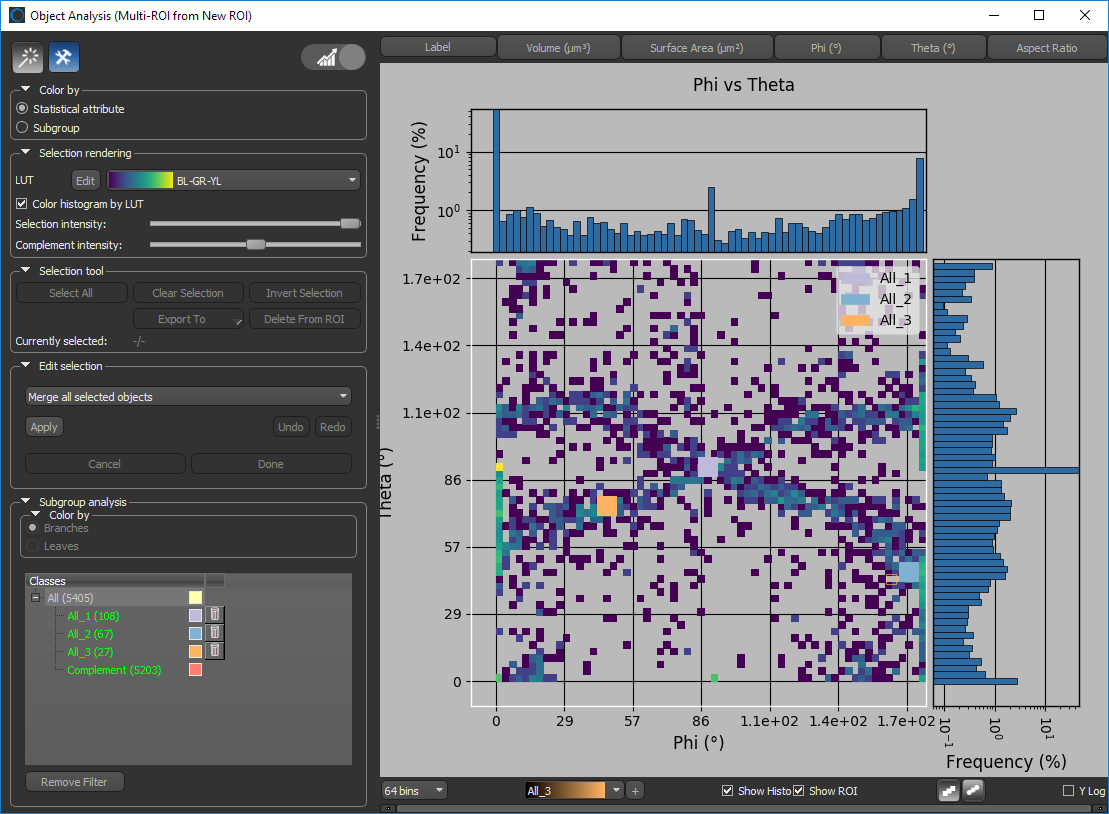Click the hammer and wrench tools icon
Screen dimensions: 1109x814
tap(64, 58)
